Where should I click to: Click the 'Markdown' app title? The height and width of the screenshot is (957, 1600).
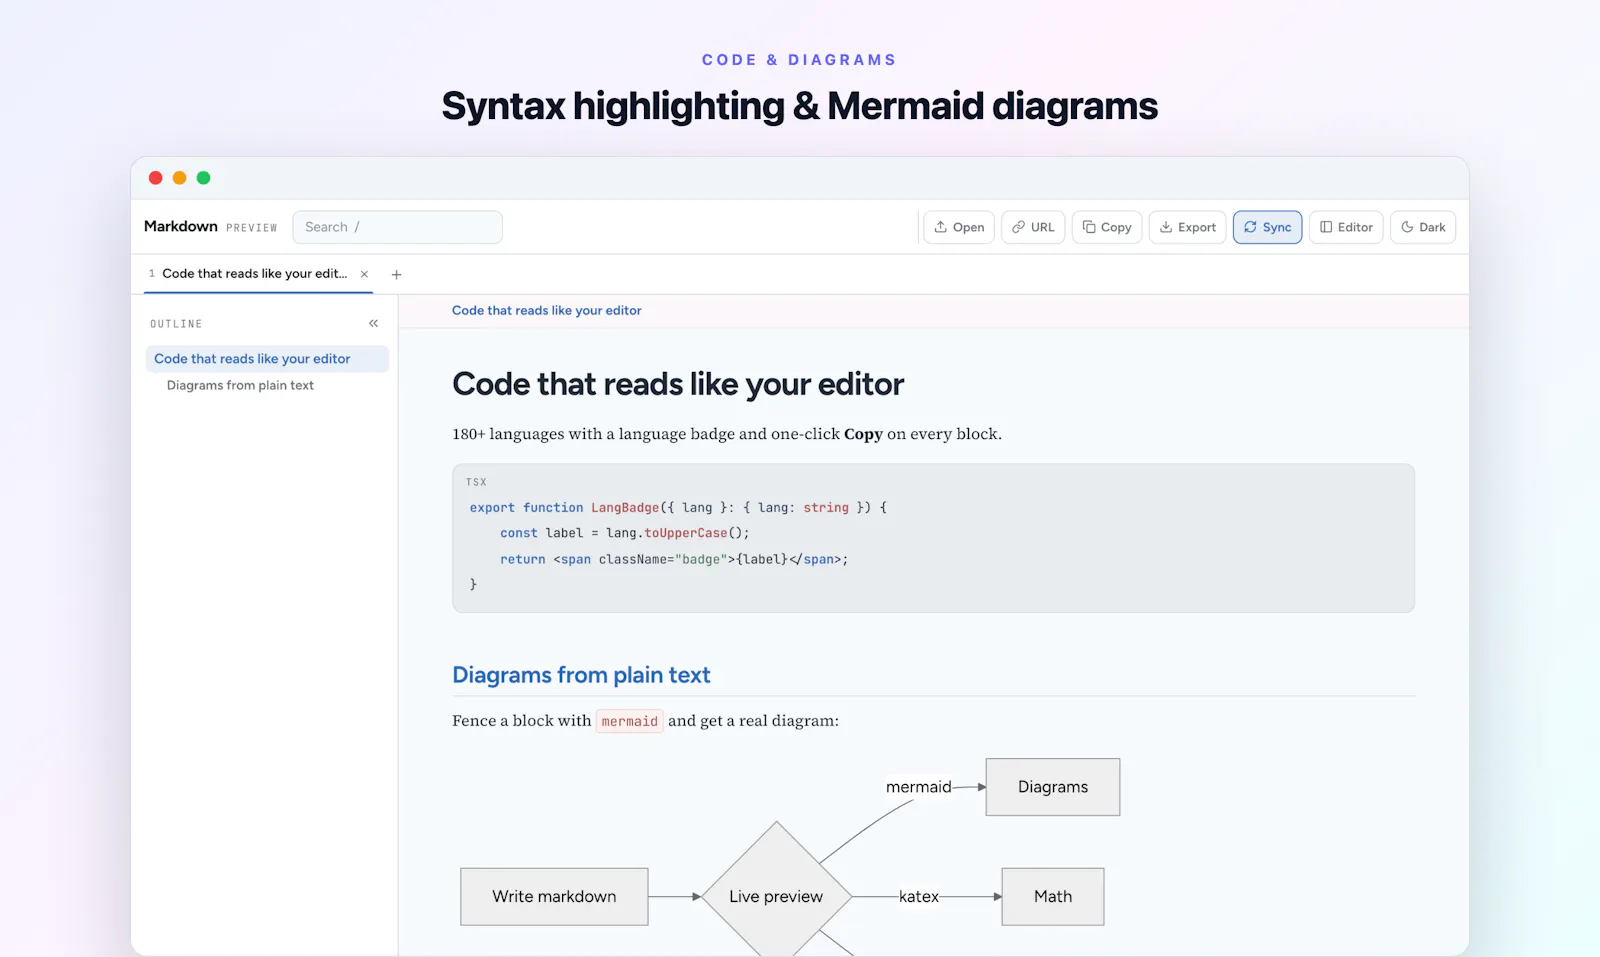pyautogui.click(x=181, y=226)
